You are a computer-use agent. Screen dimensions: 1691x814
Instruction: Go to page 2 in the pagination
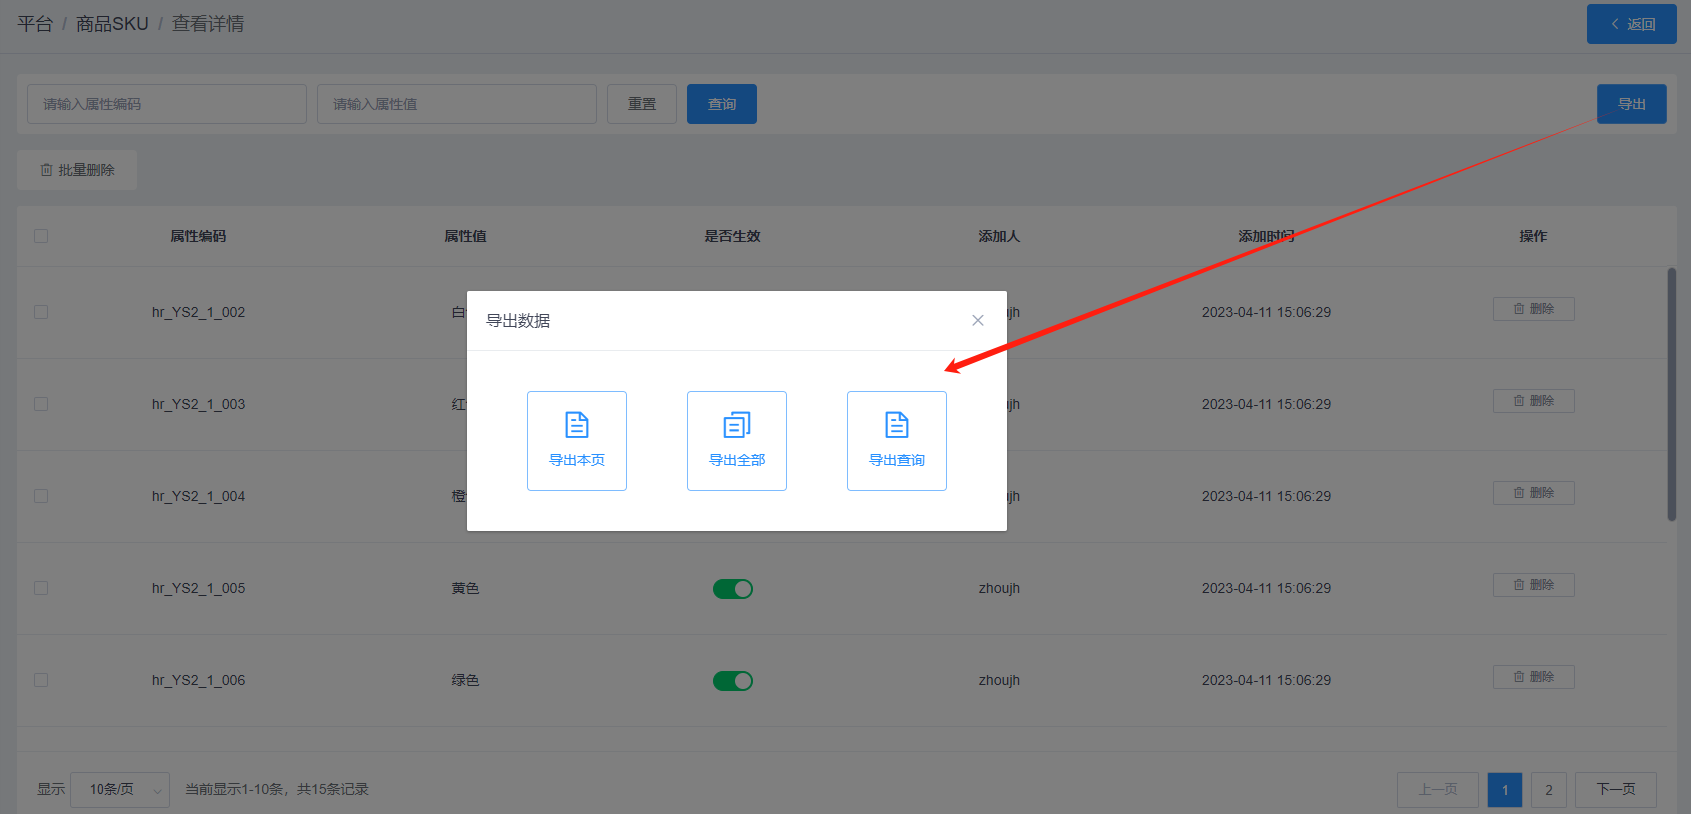[x=1549, y=789]
